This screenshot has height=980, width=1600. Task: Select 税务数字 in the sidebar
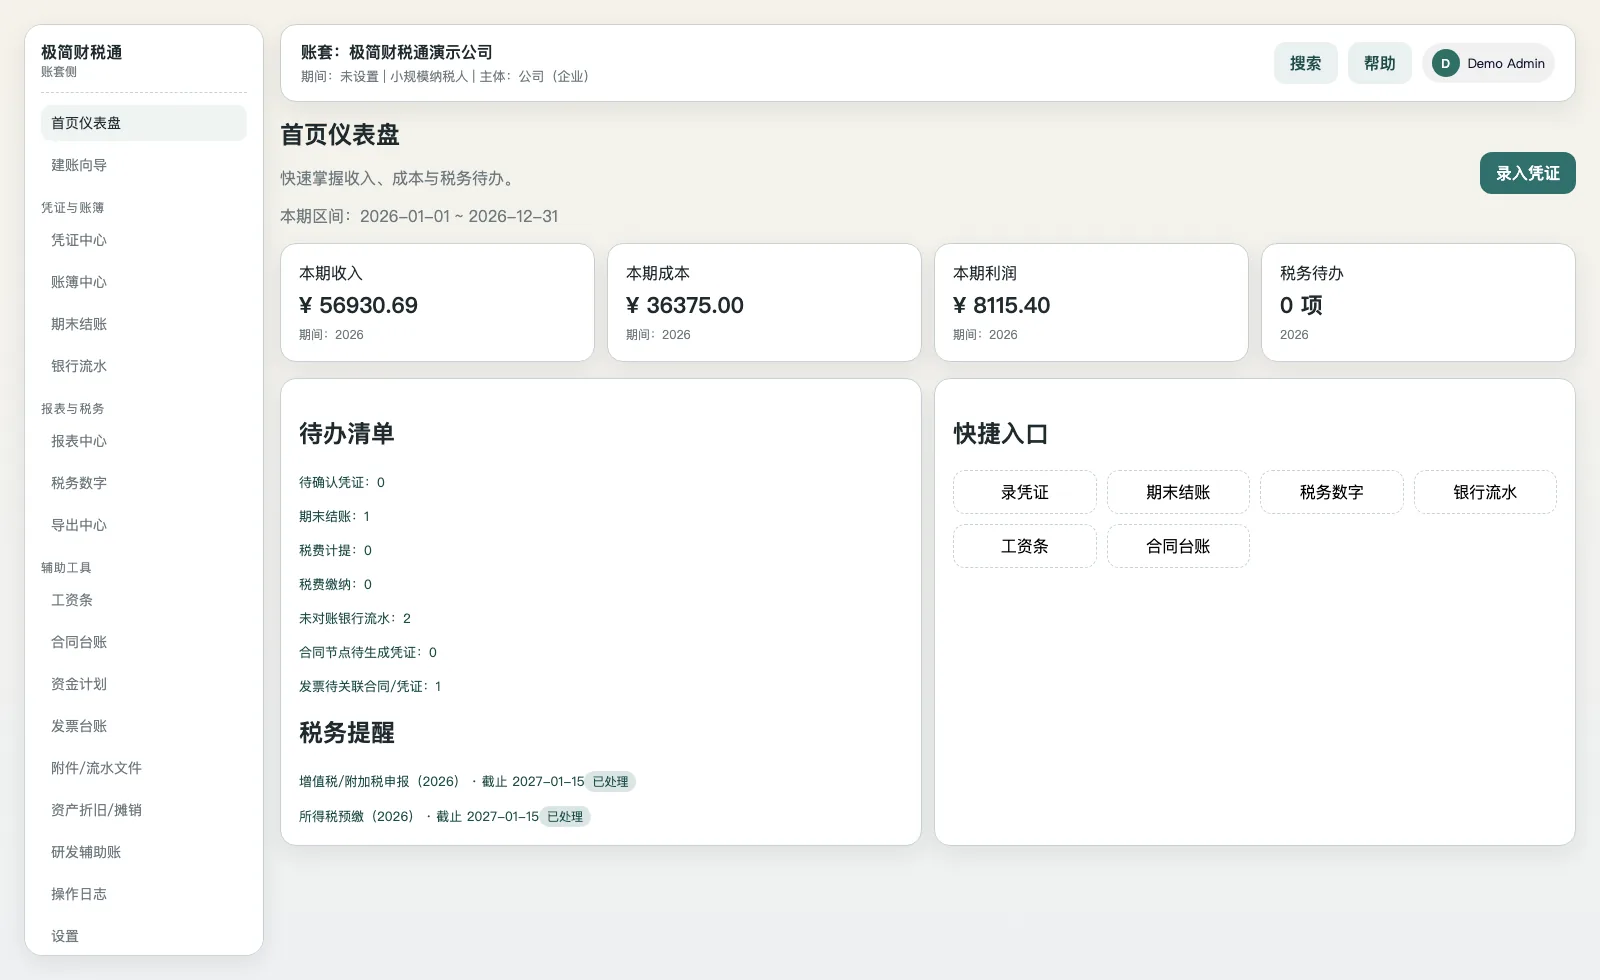[x=79, y=483]
